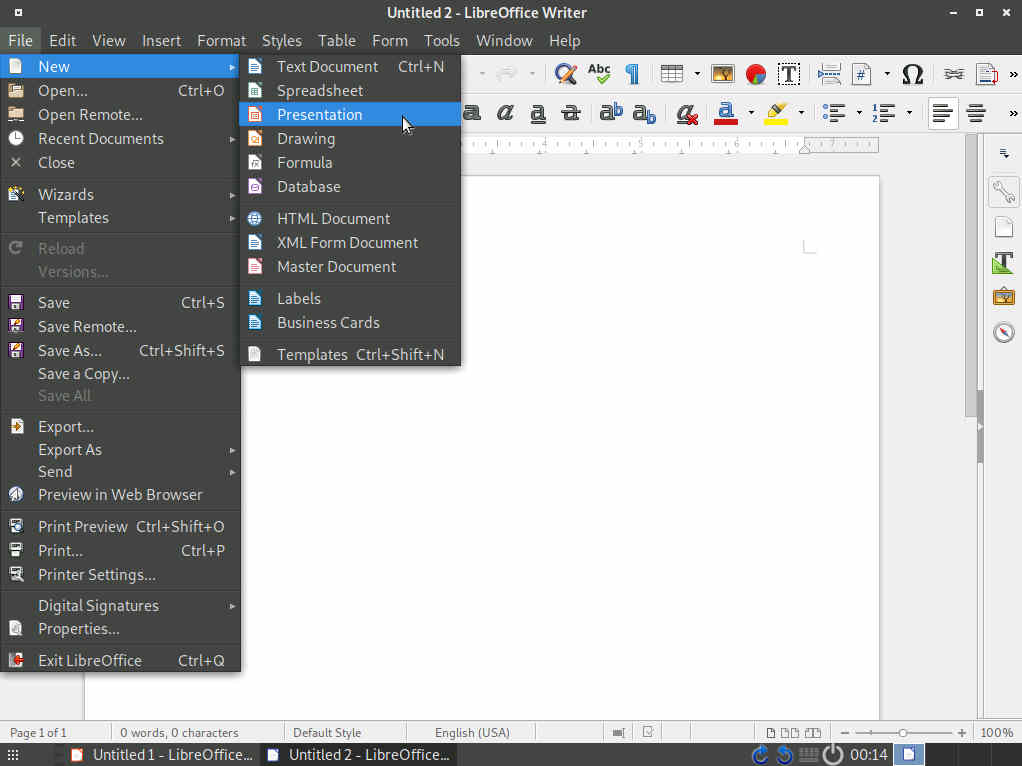Open the sidebar Properties wrench icon

[x=1004, y=192]
